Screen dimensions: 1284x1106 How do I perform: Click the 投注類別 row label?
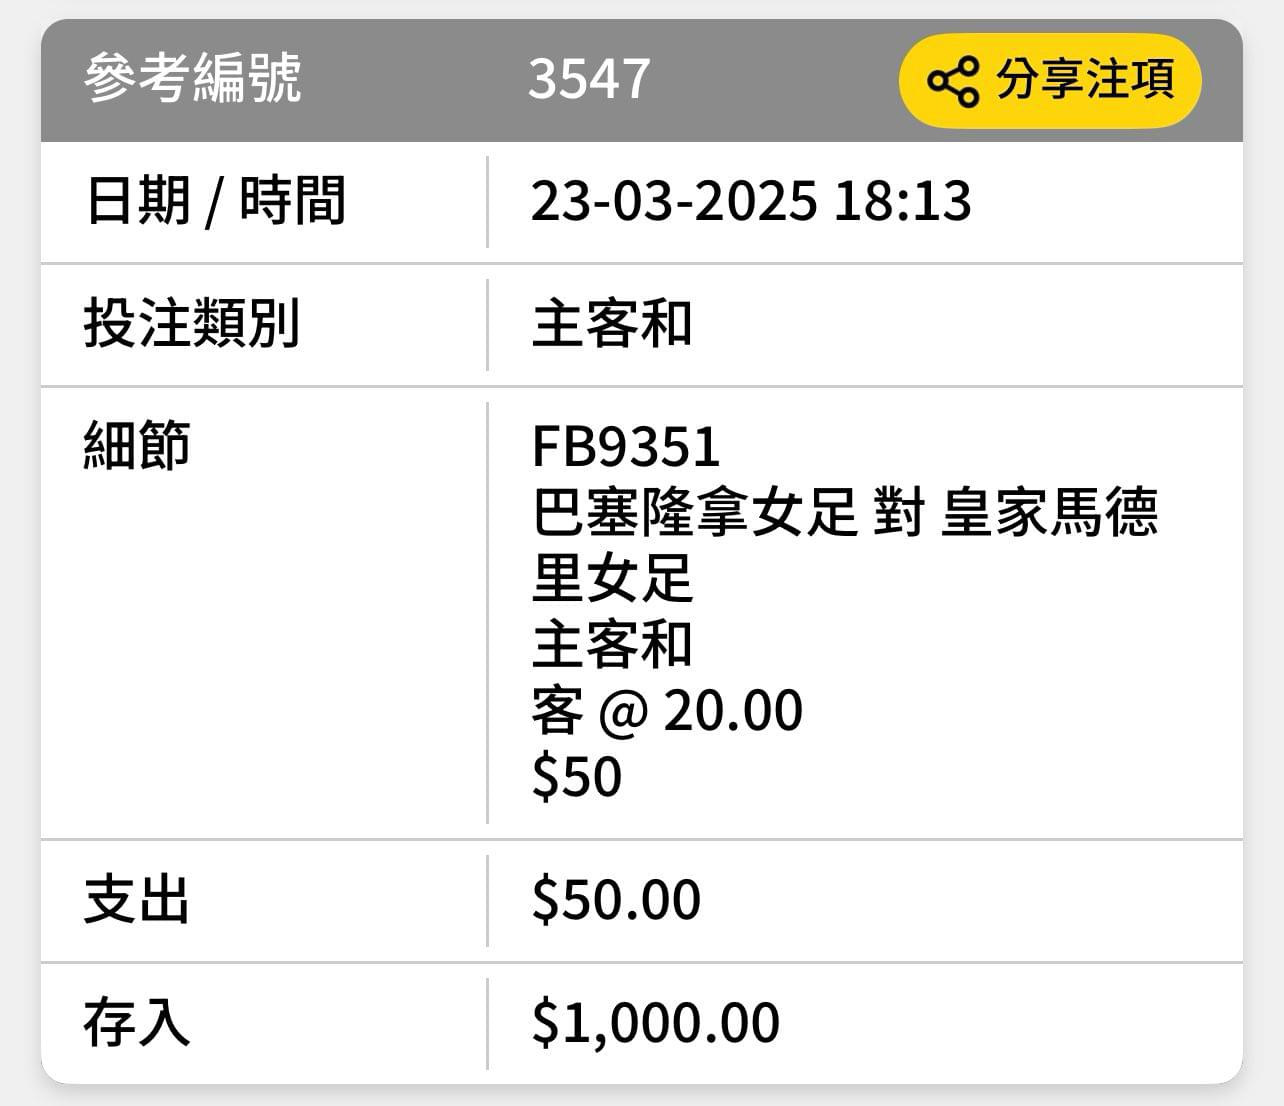pos(192,324)
